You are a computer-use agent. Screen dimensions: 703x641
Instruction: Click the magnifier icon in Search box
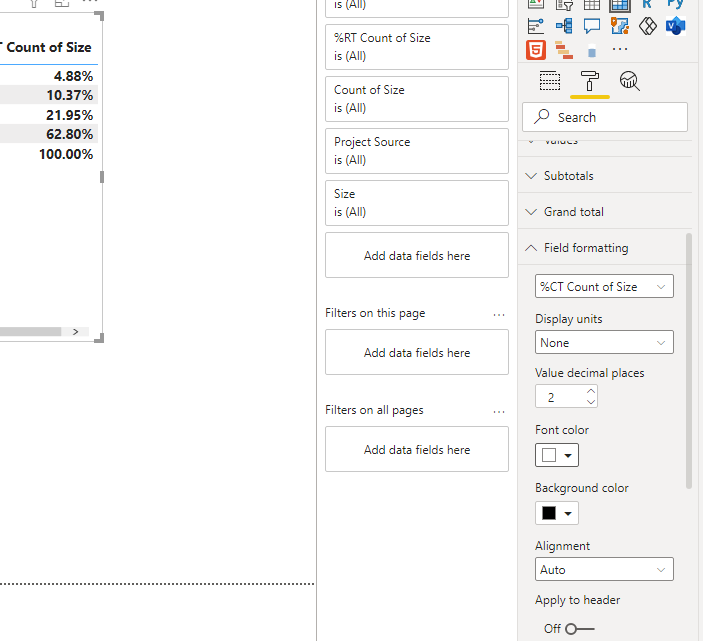(542, 117)
